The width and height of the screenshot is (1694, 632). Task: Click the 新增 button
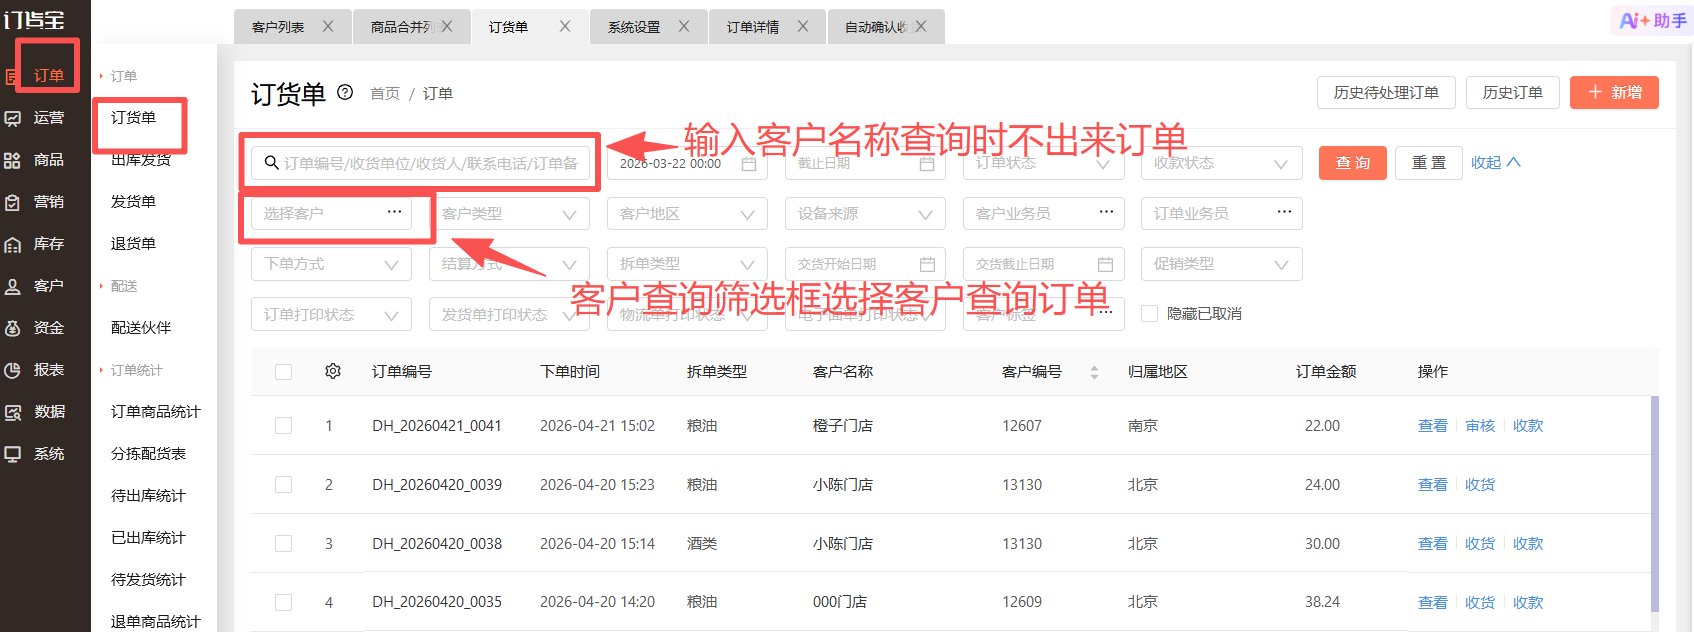coord(1614,92)
